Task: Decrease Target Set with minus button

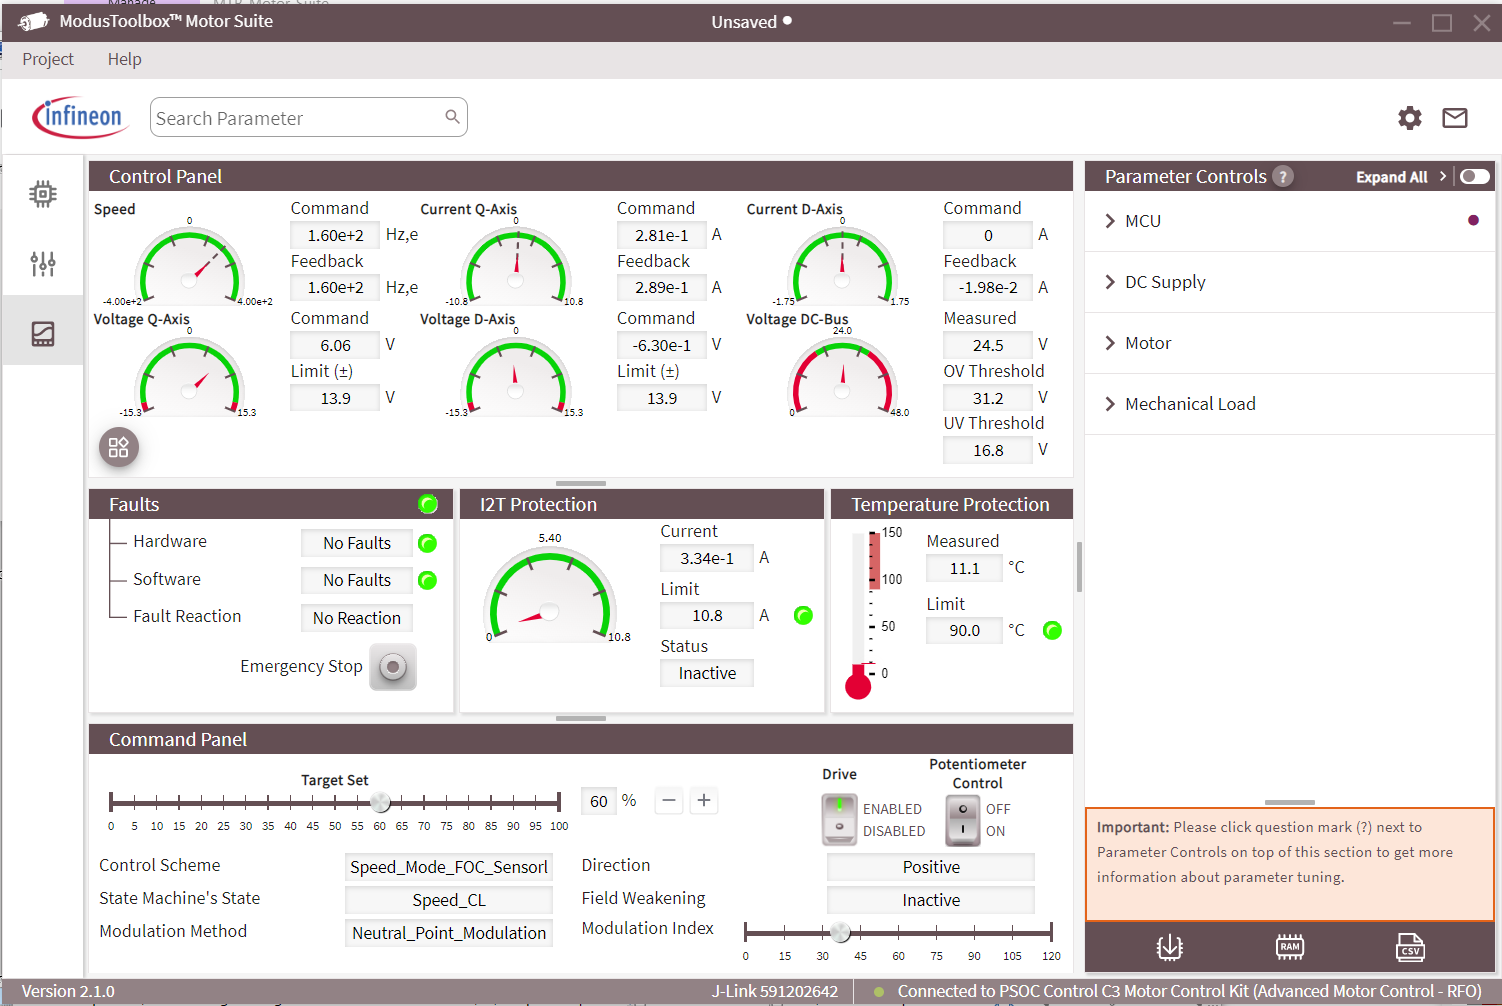Action: point(669,800)
